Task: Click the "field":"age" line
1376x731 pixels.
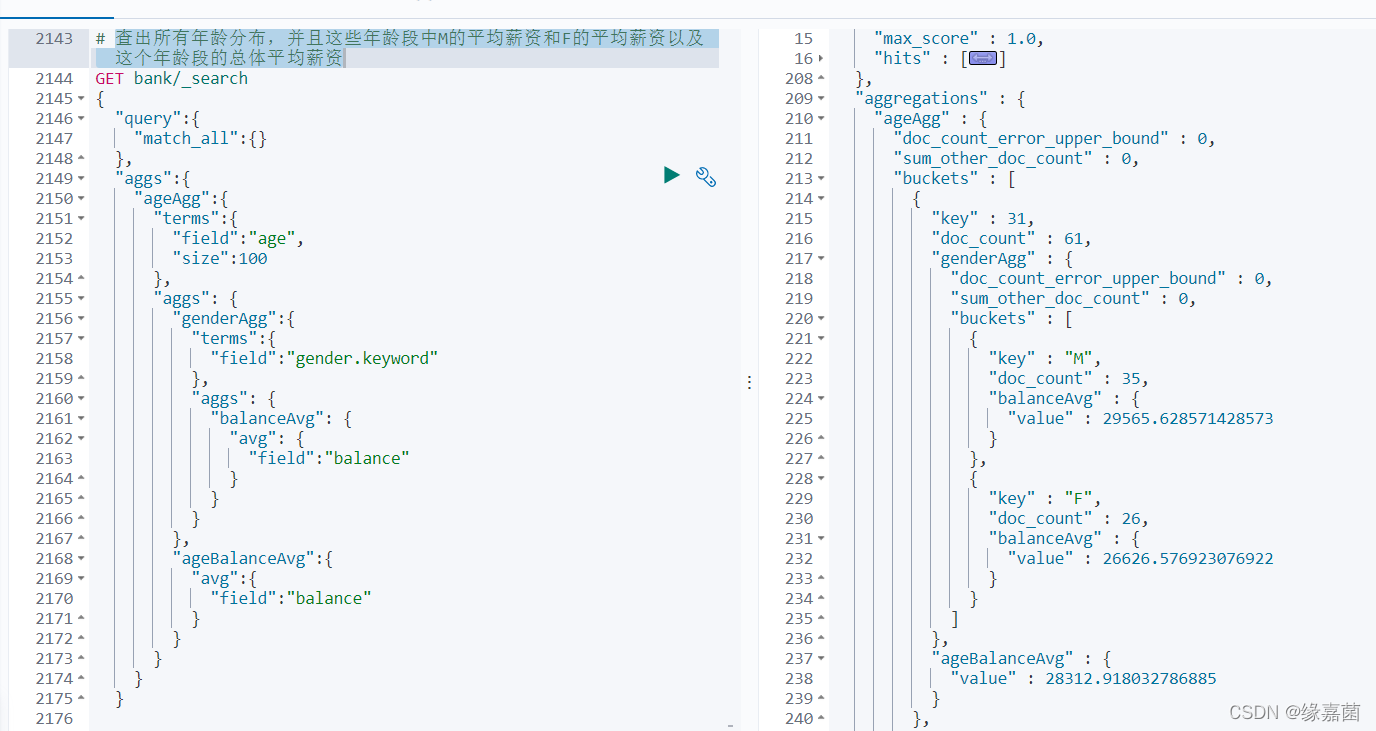Action: (237, 239)
